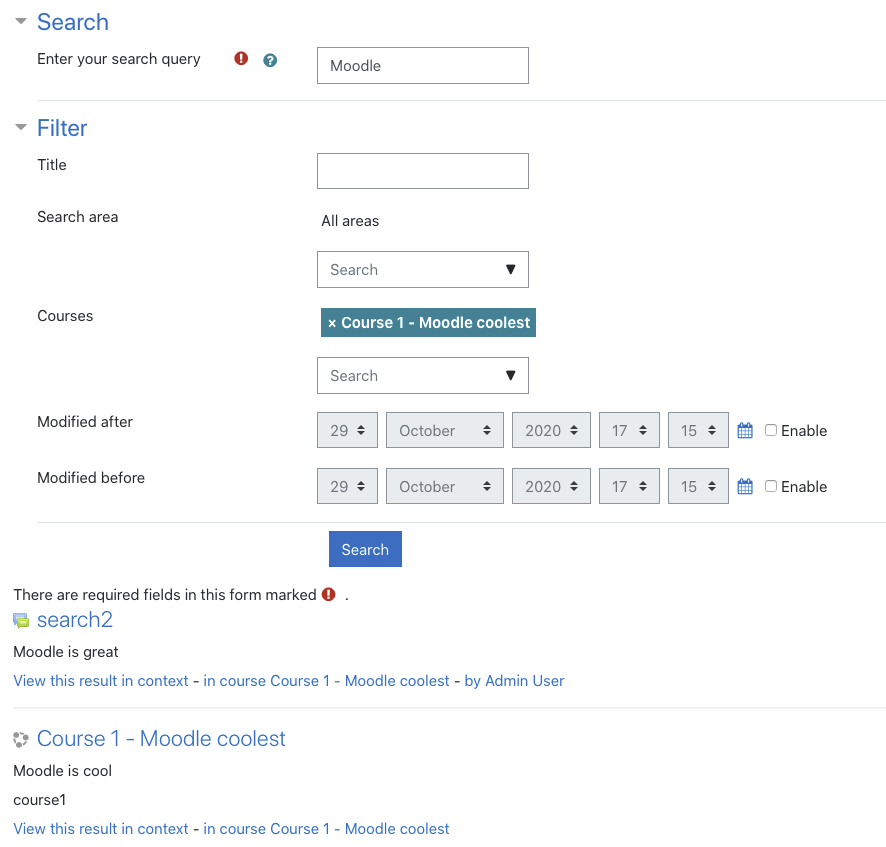Change Modified after minute selector
The height and width of the screenshot is (847, 886).
click(698, 430)
